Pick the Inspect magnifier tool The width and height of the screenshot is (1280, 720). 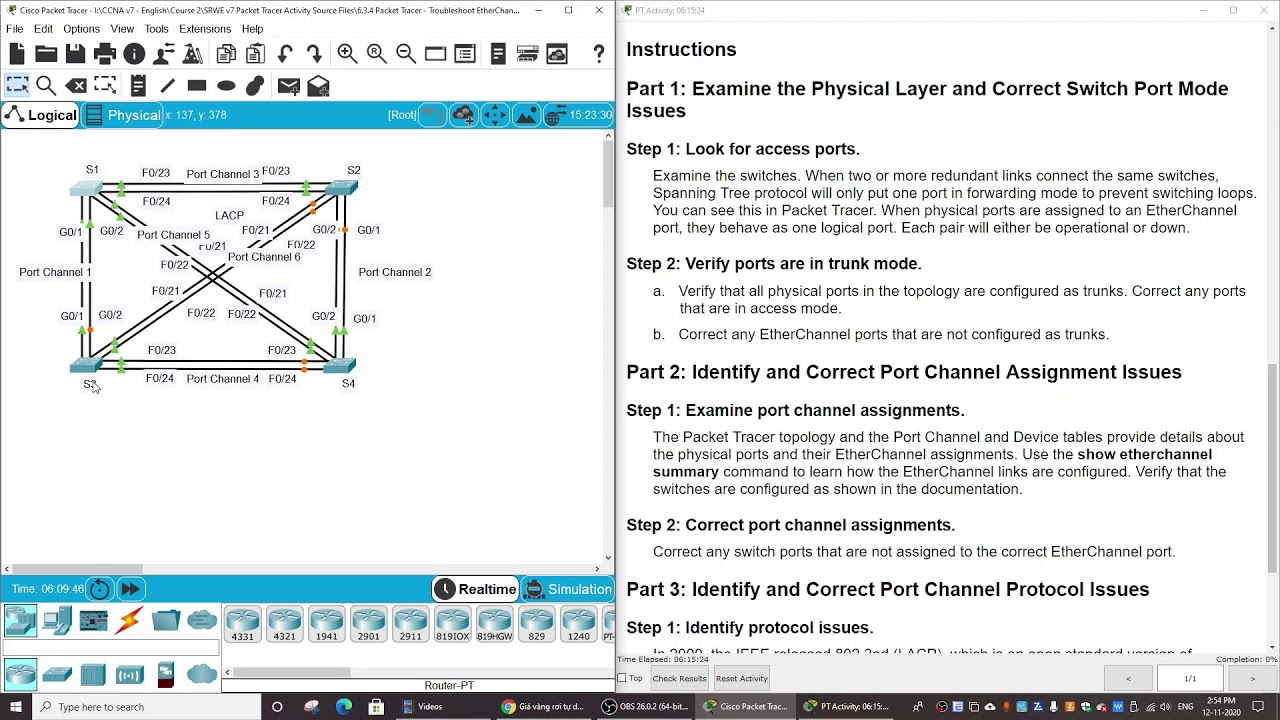(x=46, y=86)
